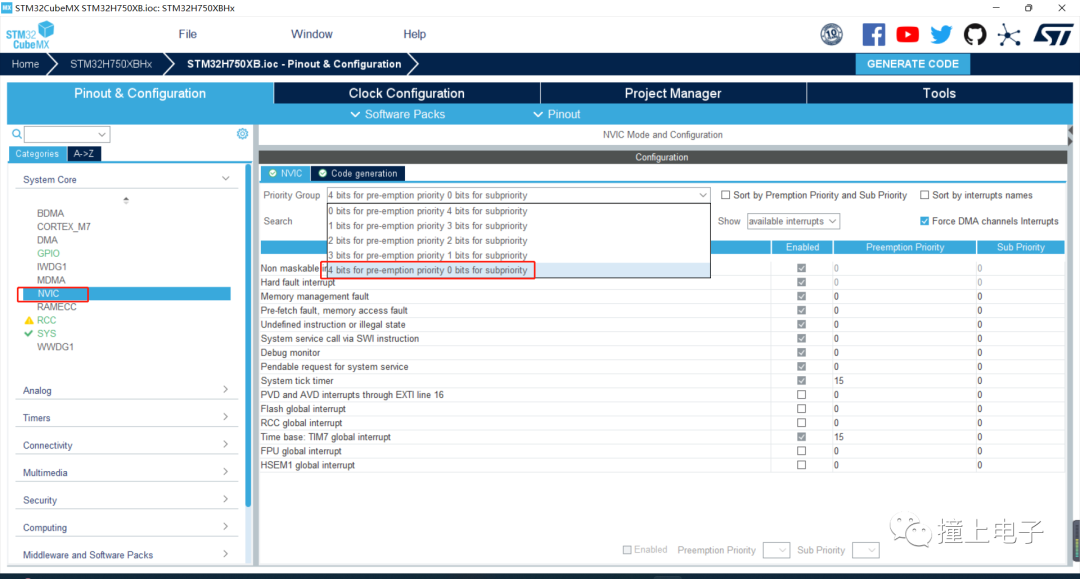This screenshot has width=1080, height=579.
Task: Choose 2 bits for pre-emption priority option
Action: tap(518, 241)
